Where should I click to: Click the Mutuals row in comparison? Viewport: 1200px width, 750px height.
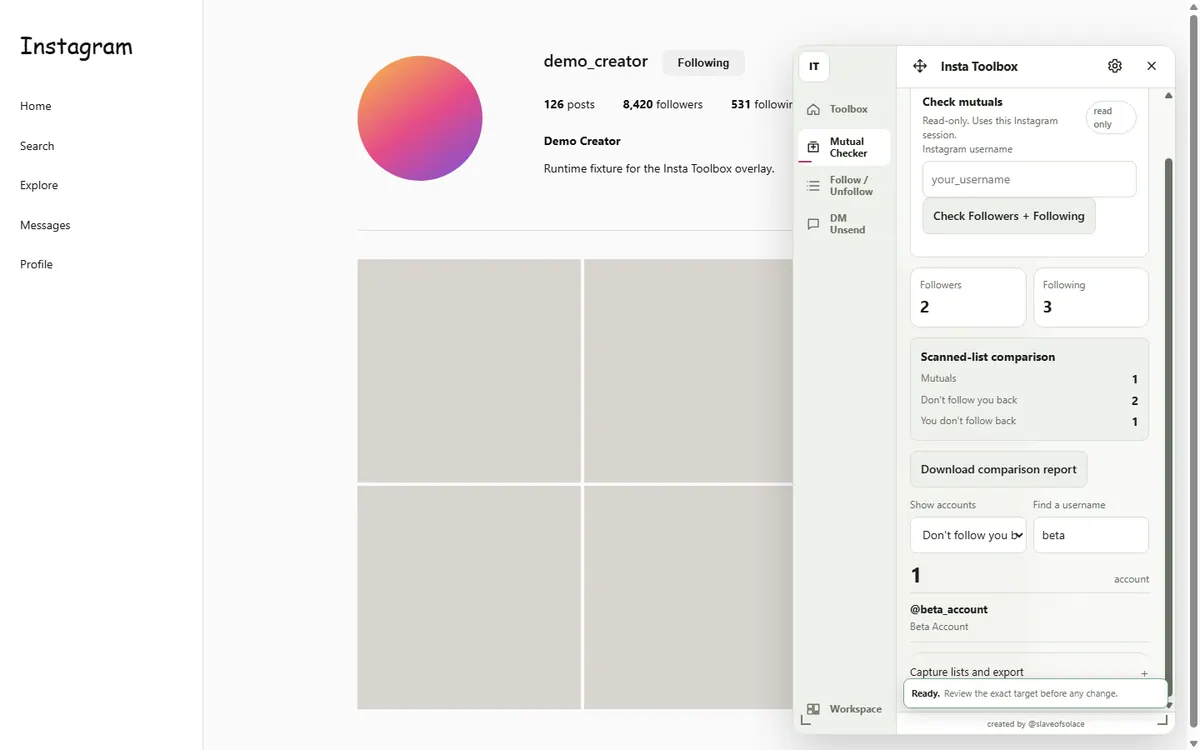click(x=1029, y=379)
